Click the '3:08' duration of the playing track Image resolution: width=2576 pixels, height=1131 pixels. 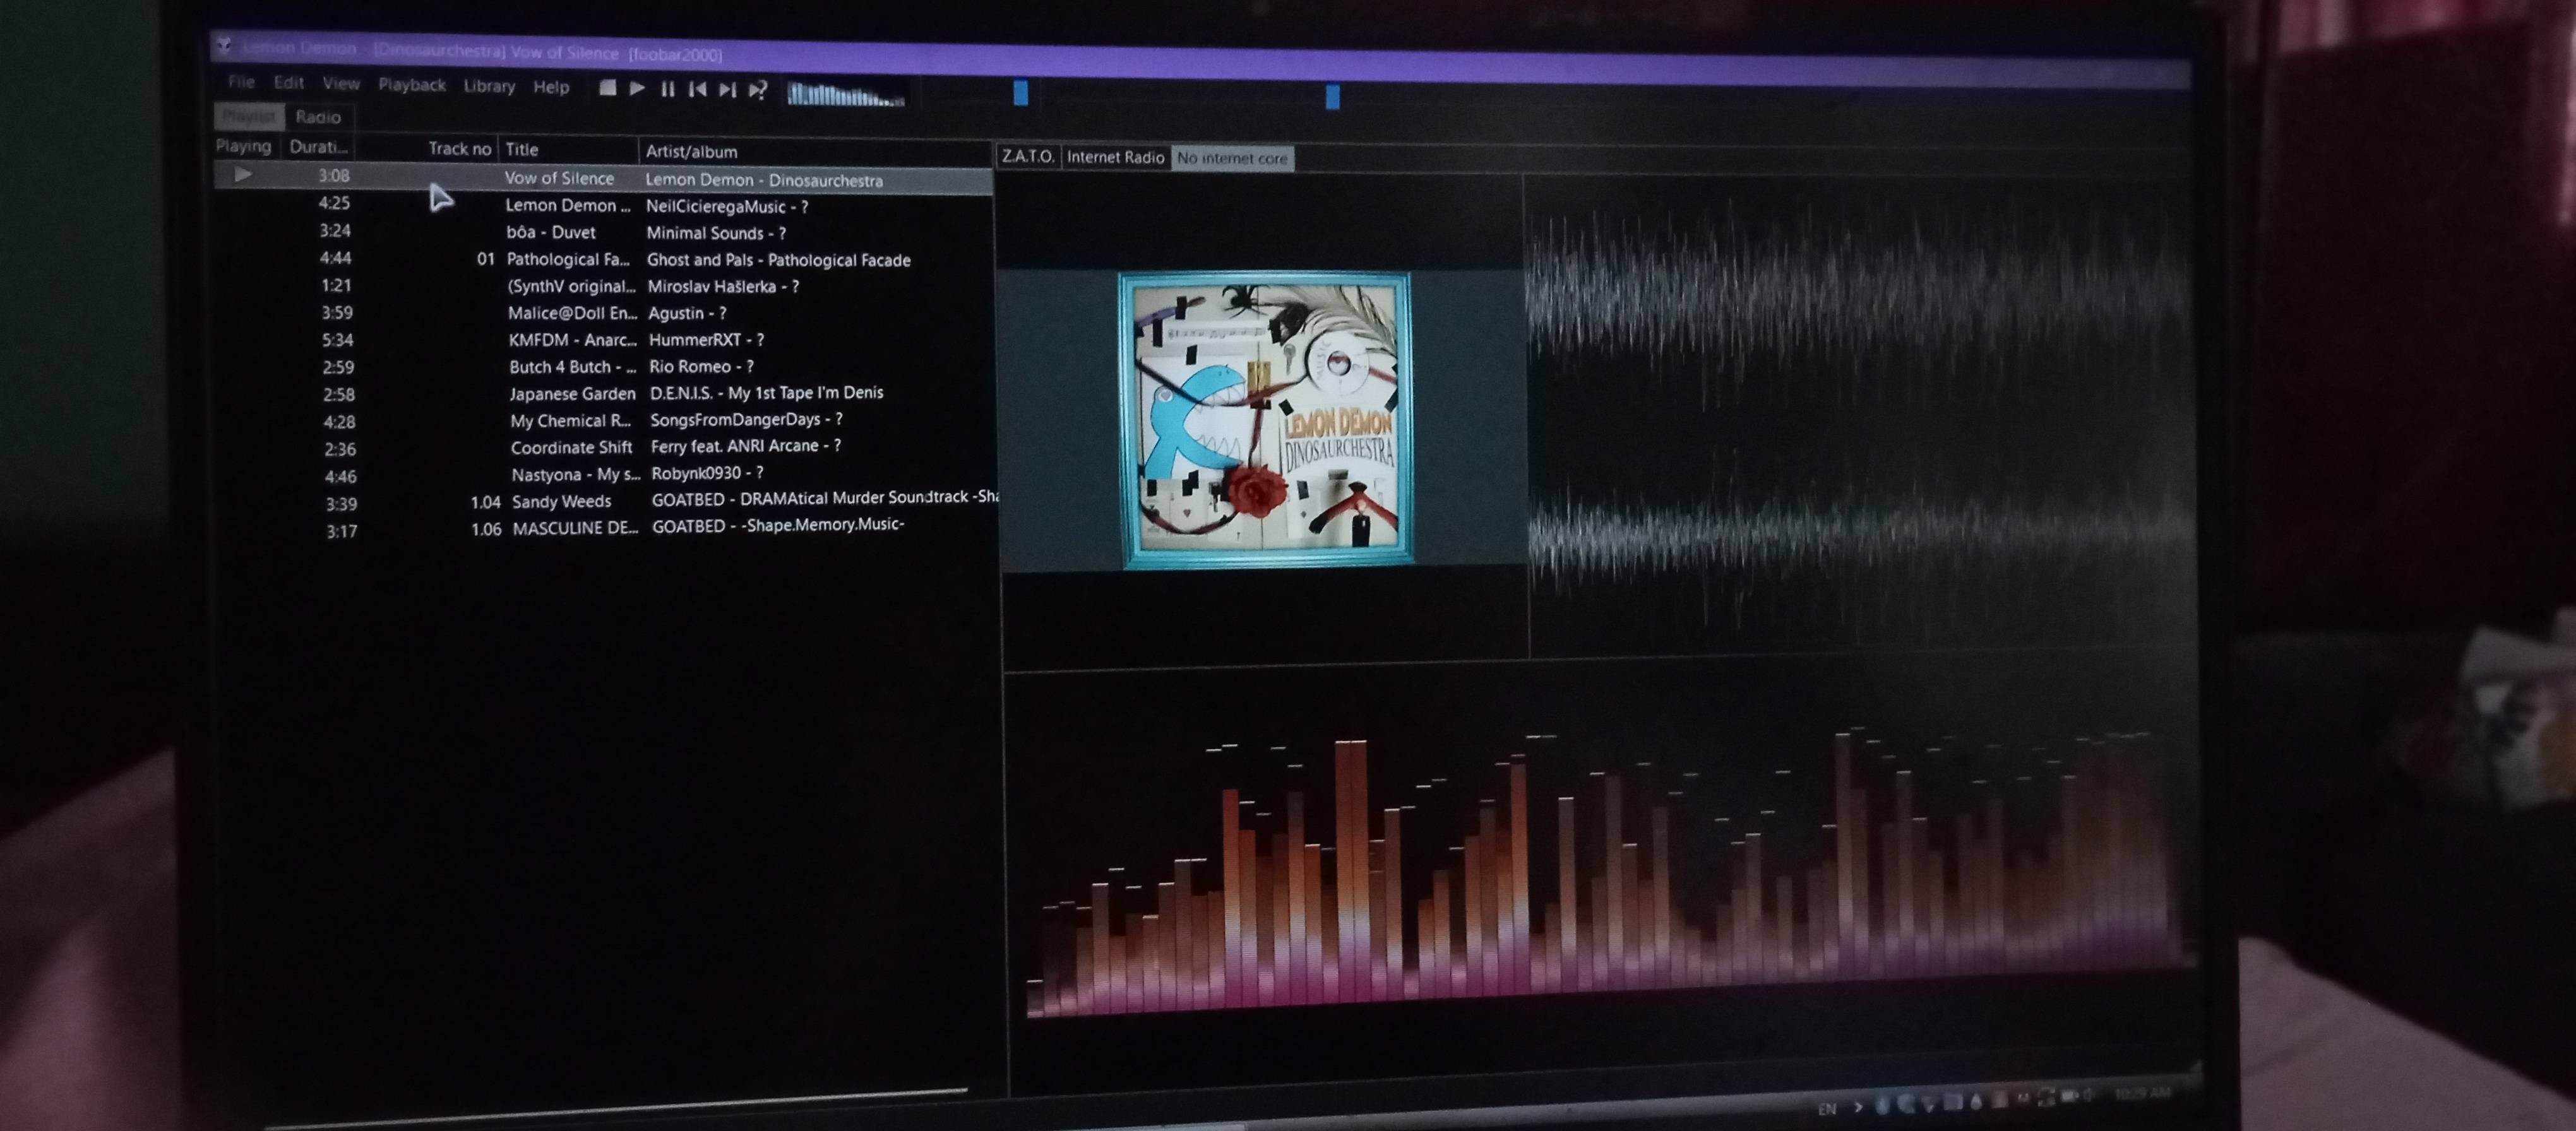click(334, 175)
